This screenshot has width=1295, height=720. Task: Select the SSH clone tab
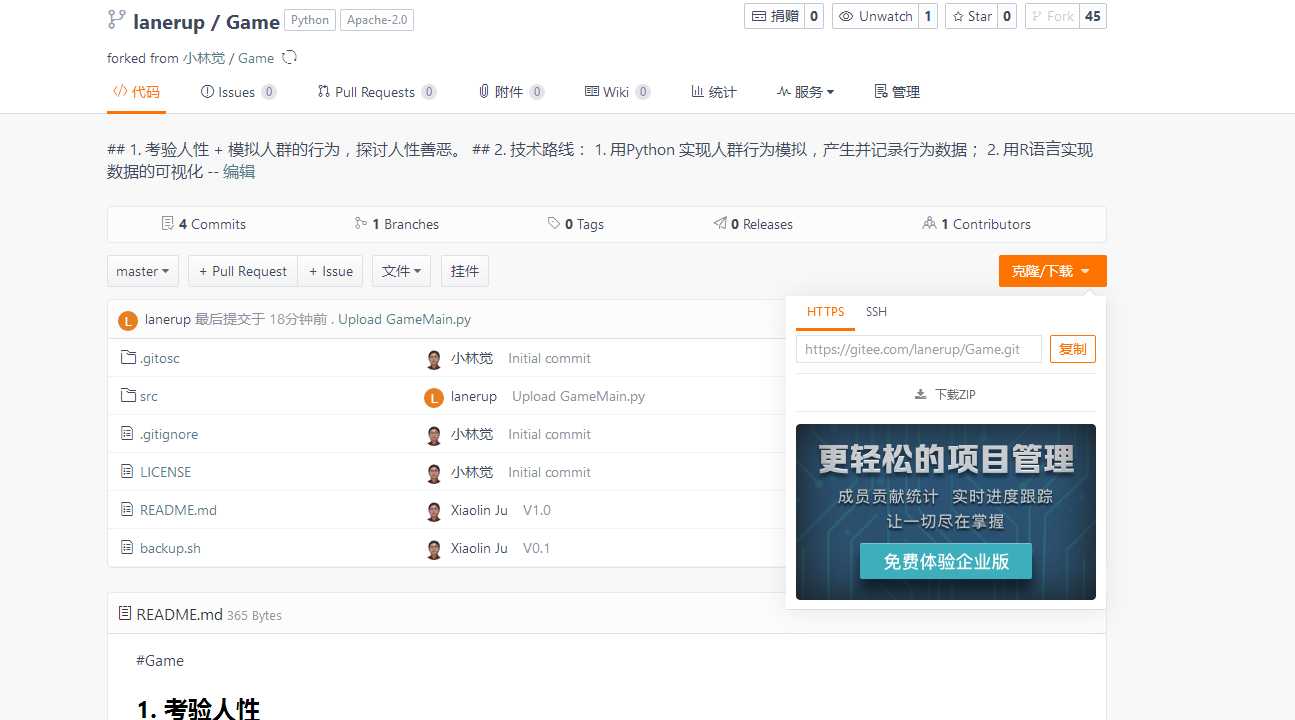point(877,312)
